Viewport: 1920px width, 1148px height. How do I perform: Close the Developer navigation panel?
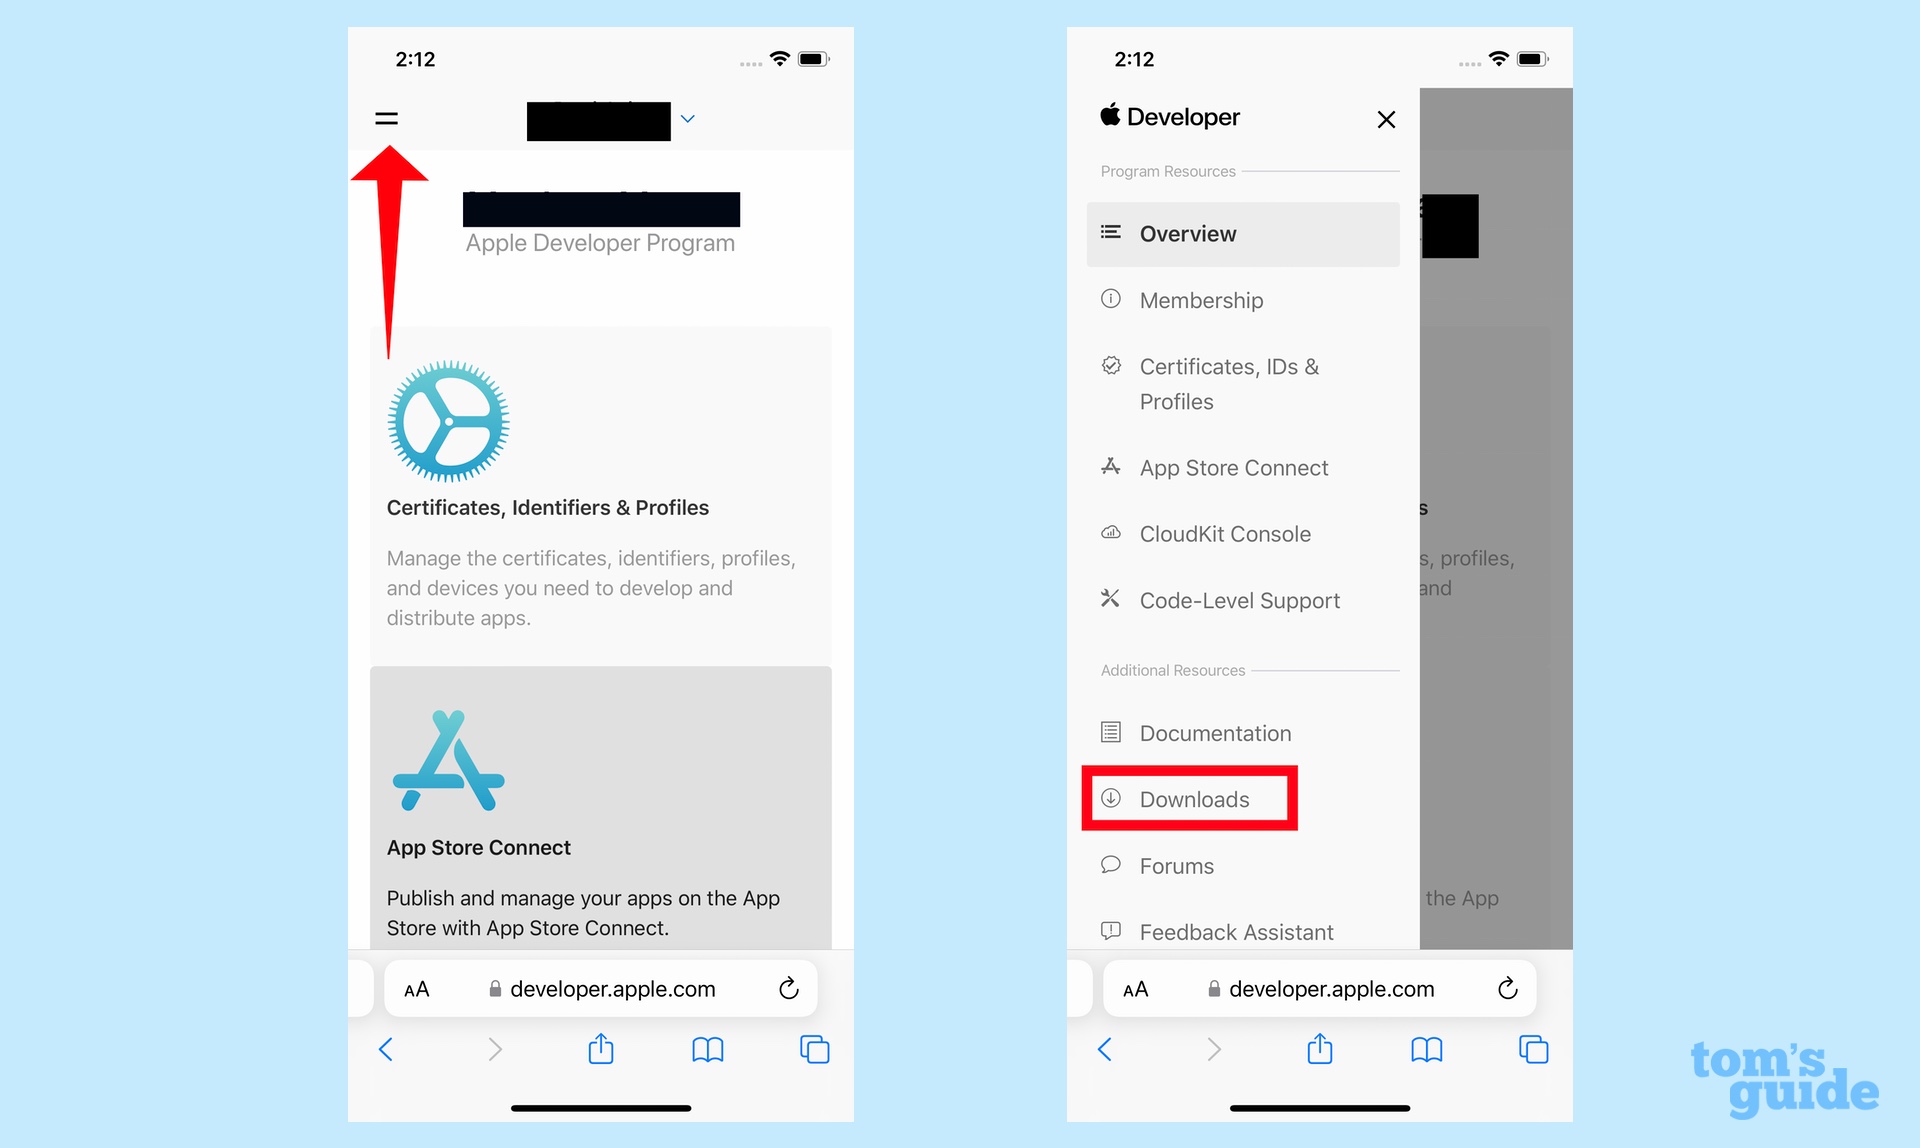click(x=1386, y=119)
